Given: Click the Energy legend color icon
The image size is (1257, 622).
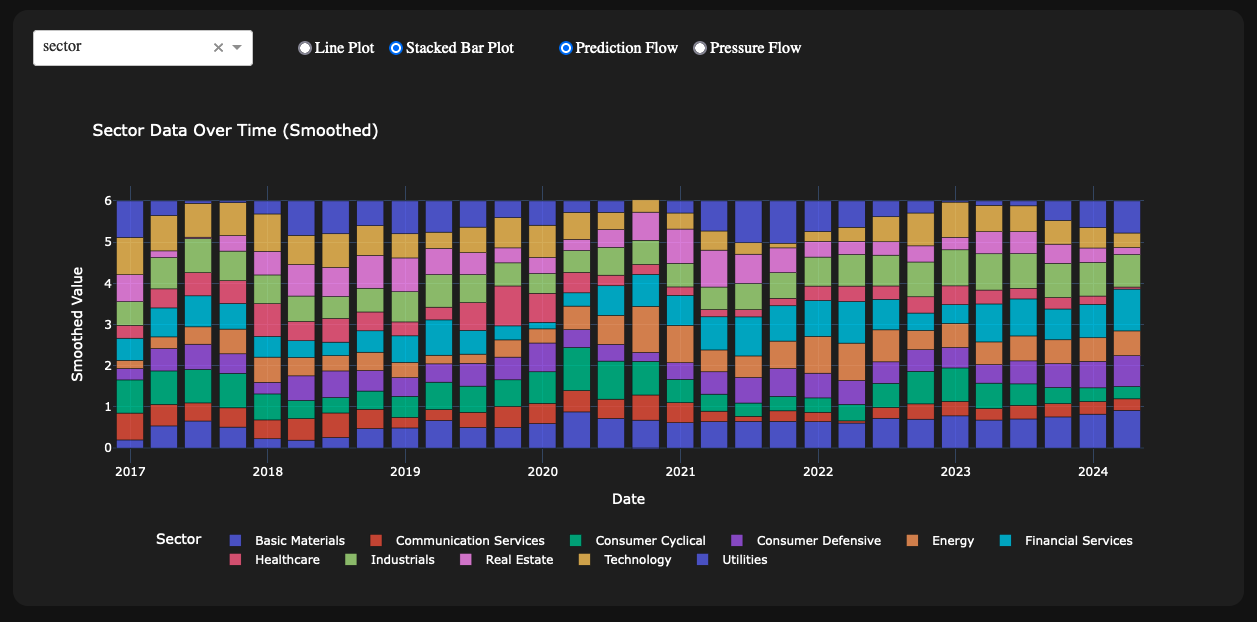Looking at the screenshot, I should pos(912,541).
